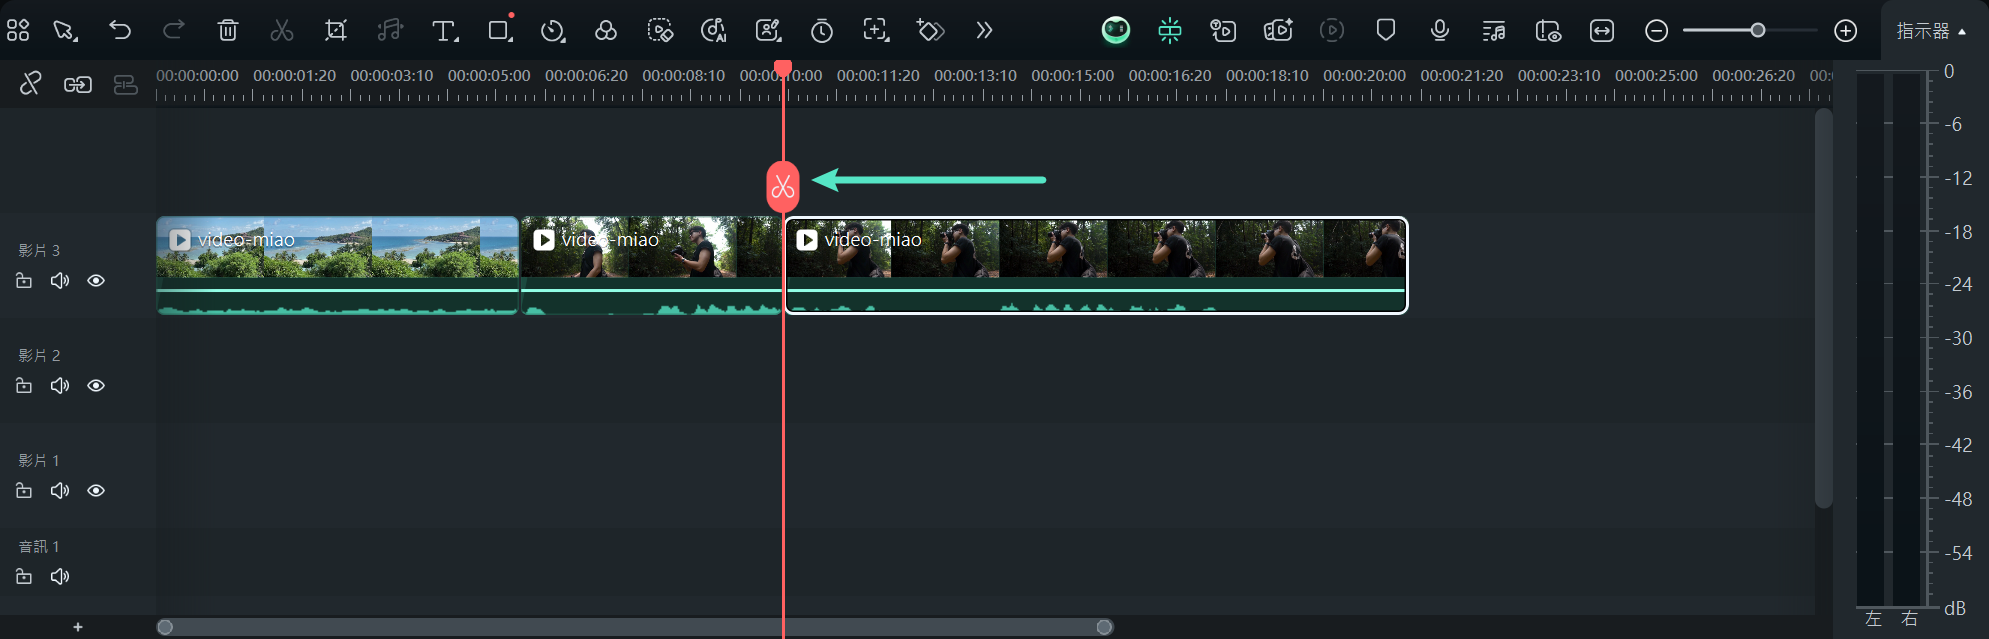
Task: Zoom out timeline with minus button
Action: pos(1657,31)
